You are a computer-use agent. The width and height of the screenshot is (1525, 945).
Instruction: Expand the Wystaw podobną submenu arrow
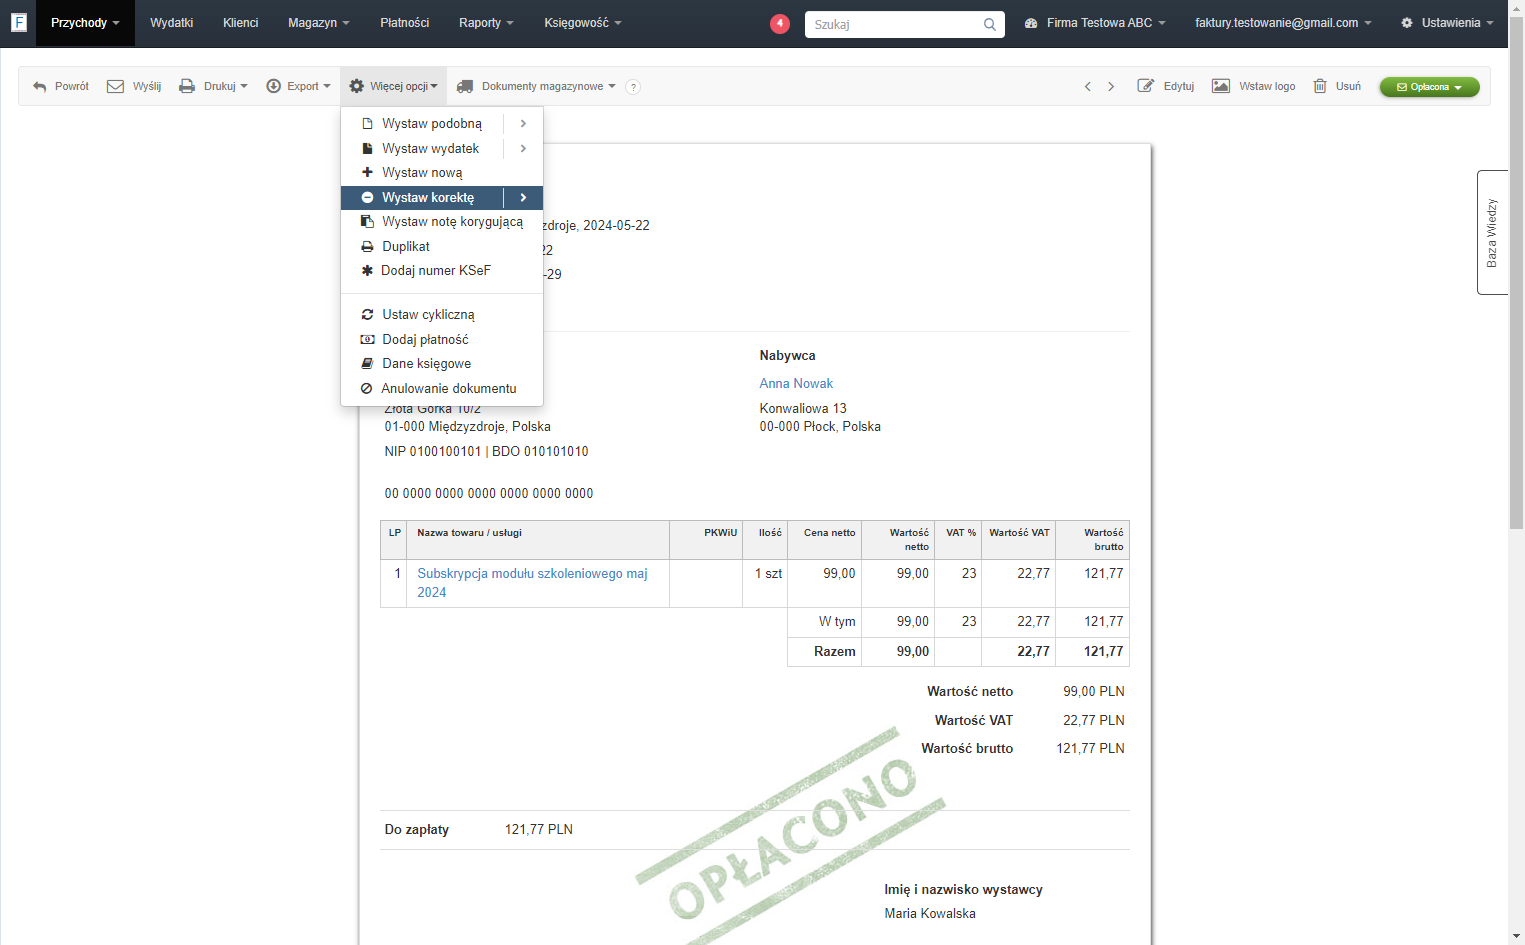click(x=523, y=124)
